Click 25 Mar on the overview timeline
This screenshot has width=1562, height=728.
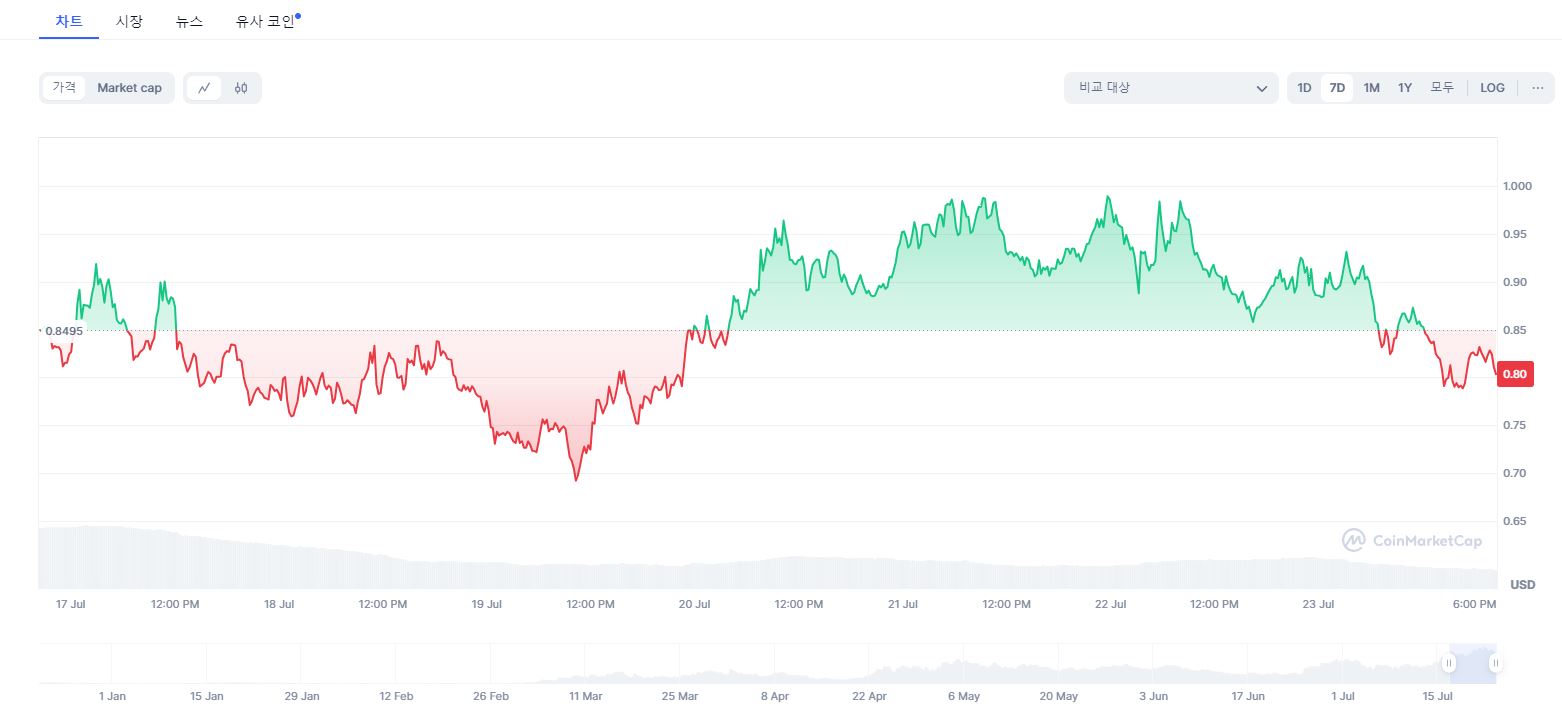click(680, 696)
